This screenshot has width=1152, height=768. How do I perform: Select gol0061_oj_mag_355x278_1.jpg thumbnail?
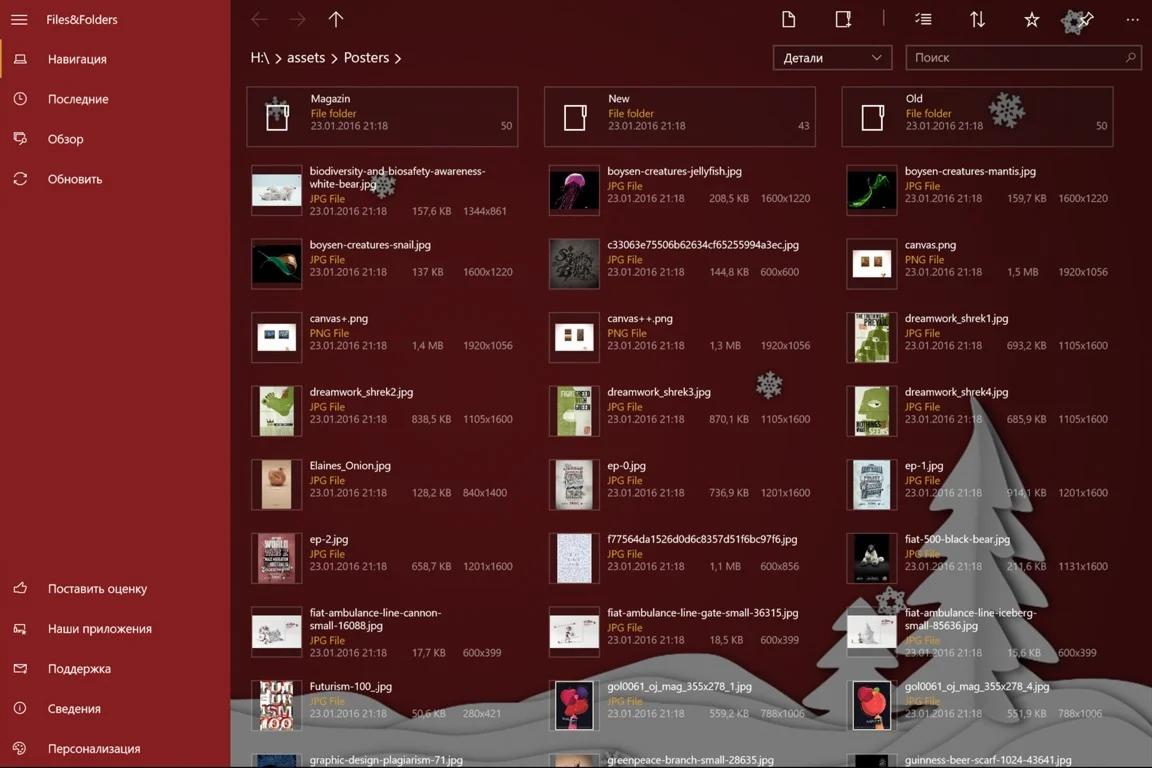[574, 704]
